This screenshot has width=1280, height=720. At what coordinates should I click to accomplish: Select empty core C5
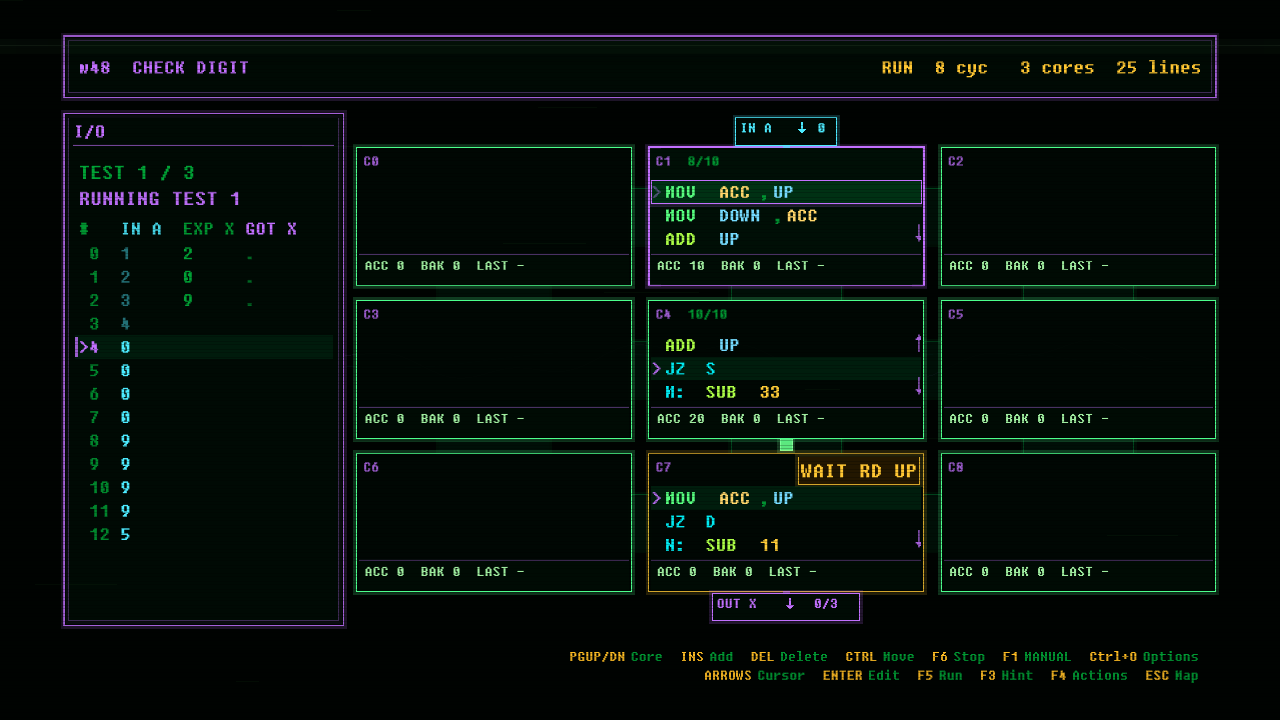point(1078,369)
